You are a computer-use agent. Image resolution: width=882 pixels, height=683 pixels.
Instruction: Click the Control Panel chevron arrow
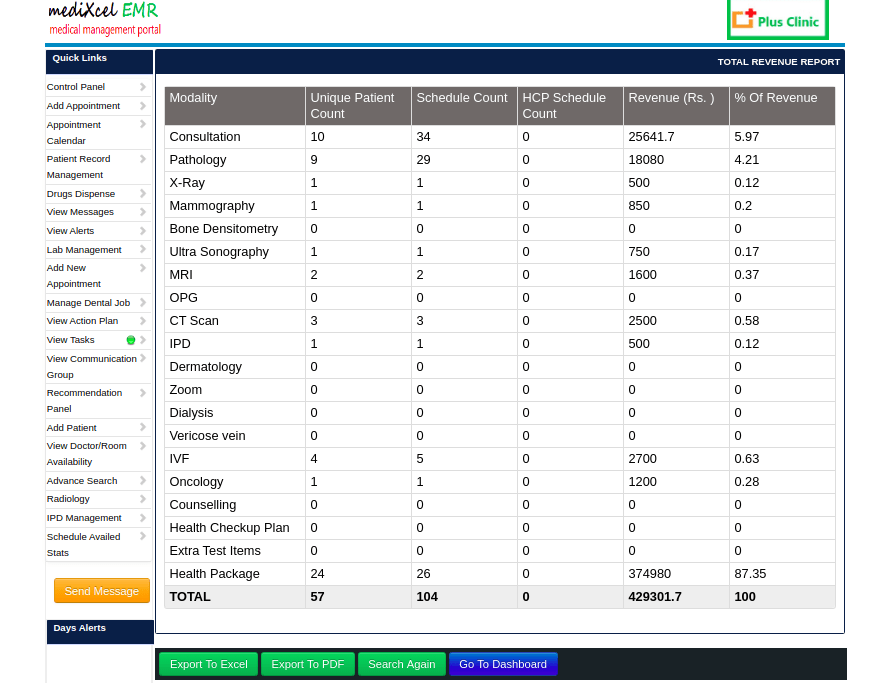142,87
